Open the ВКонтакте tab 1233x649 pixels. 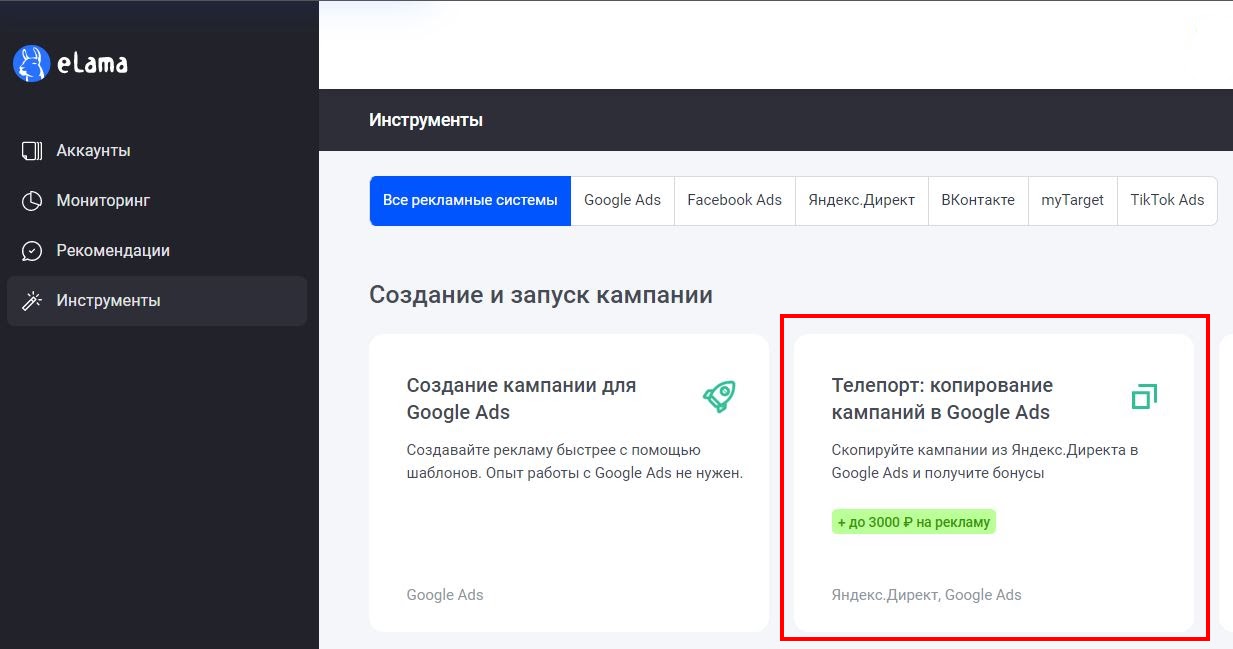tap(978, 200)
